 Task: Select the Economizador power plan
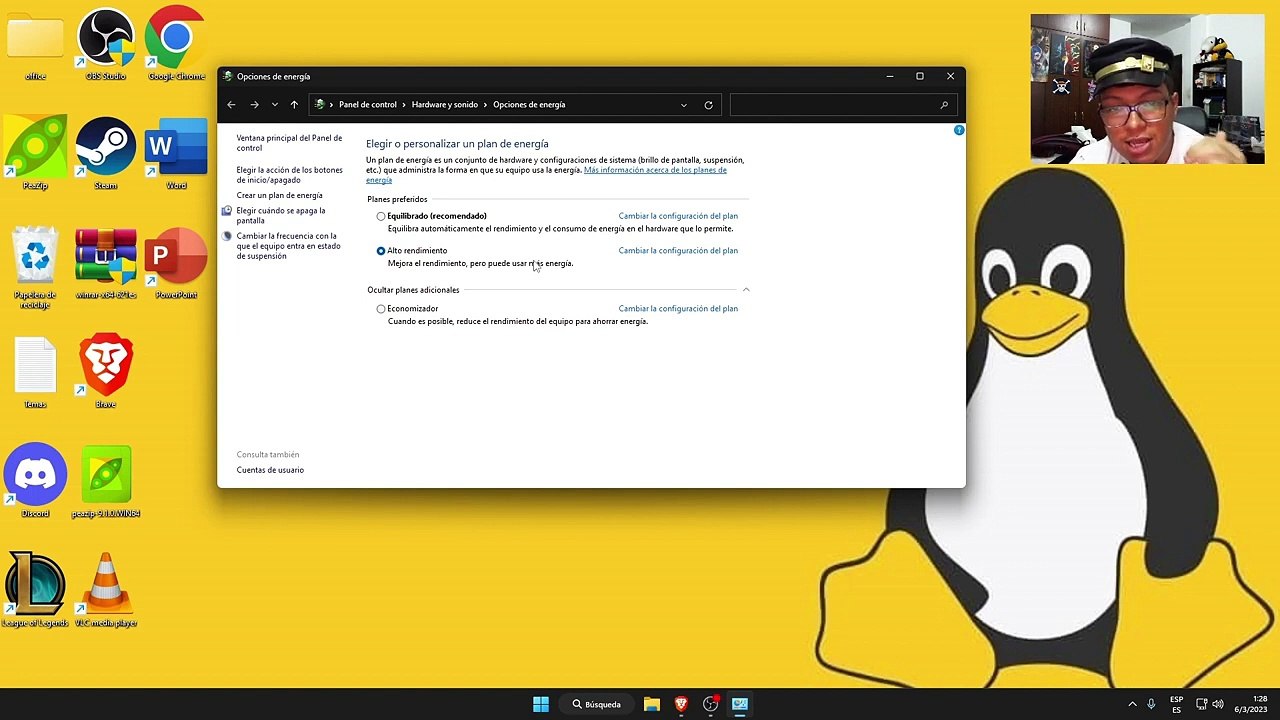coord(381,309)
